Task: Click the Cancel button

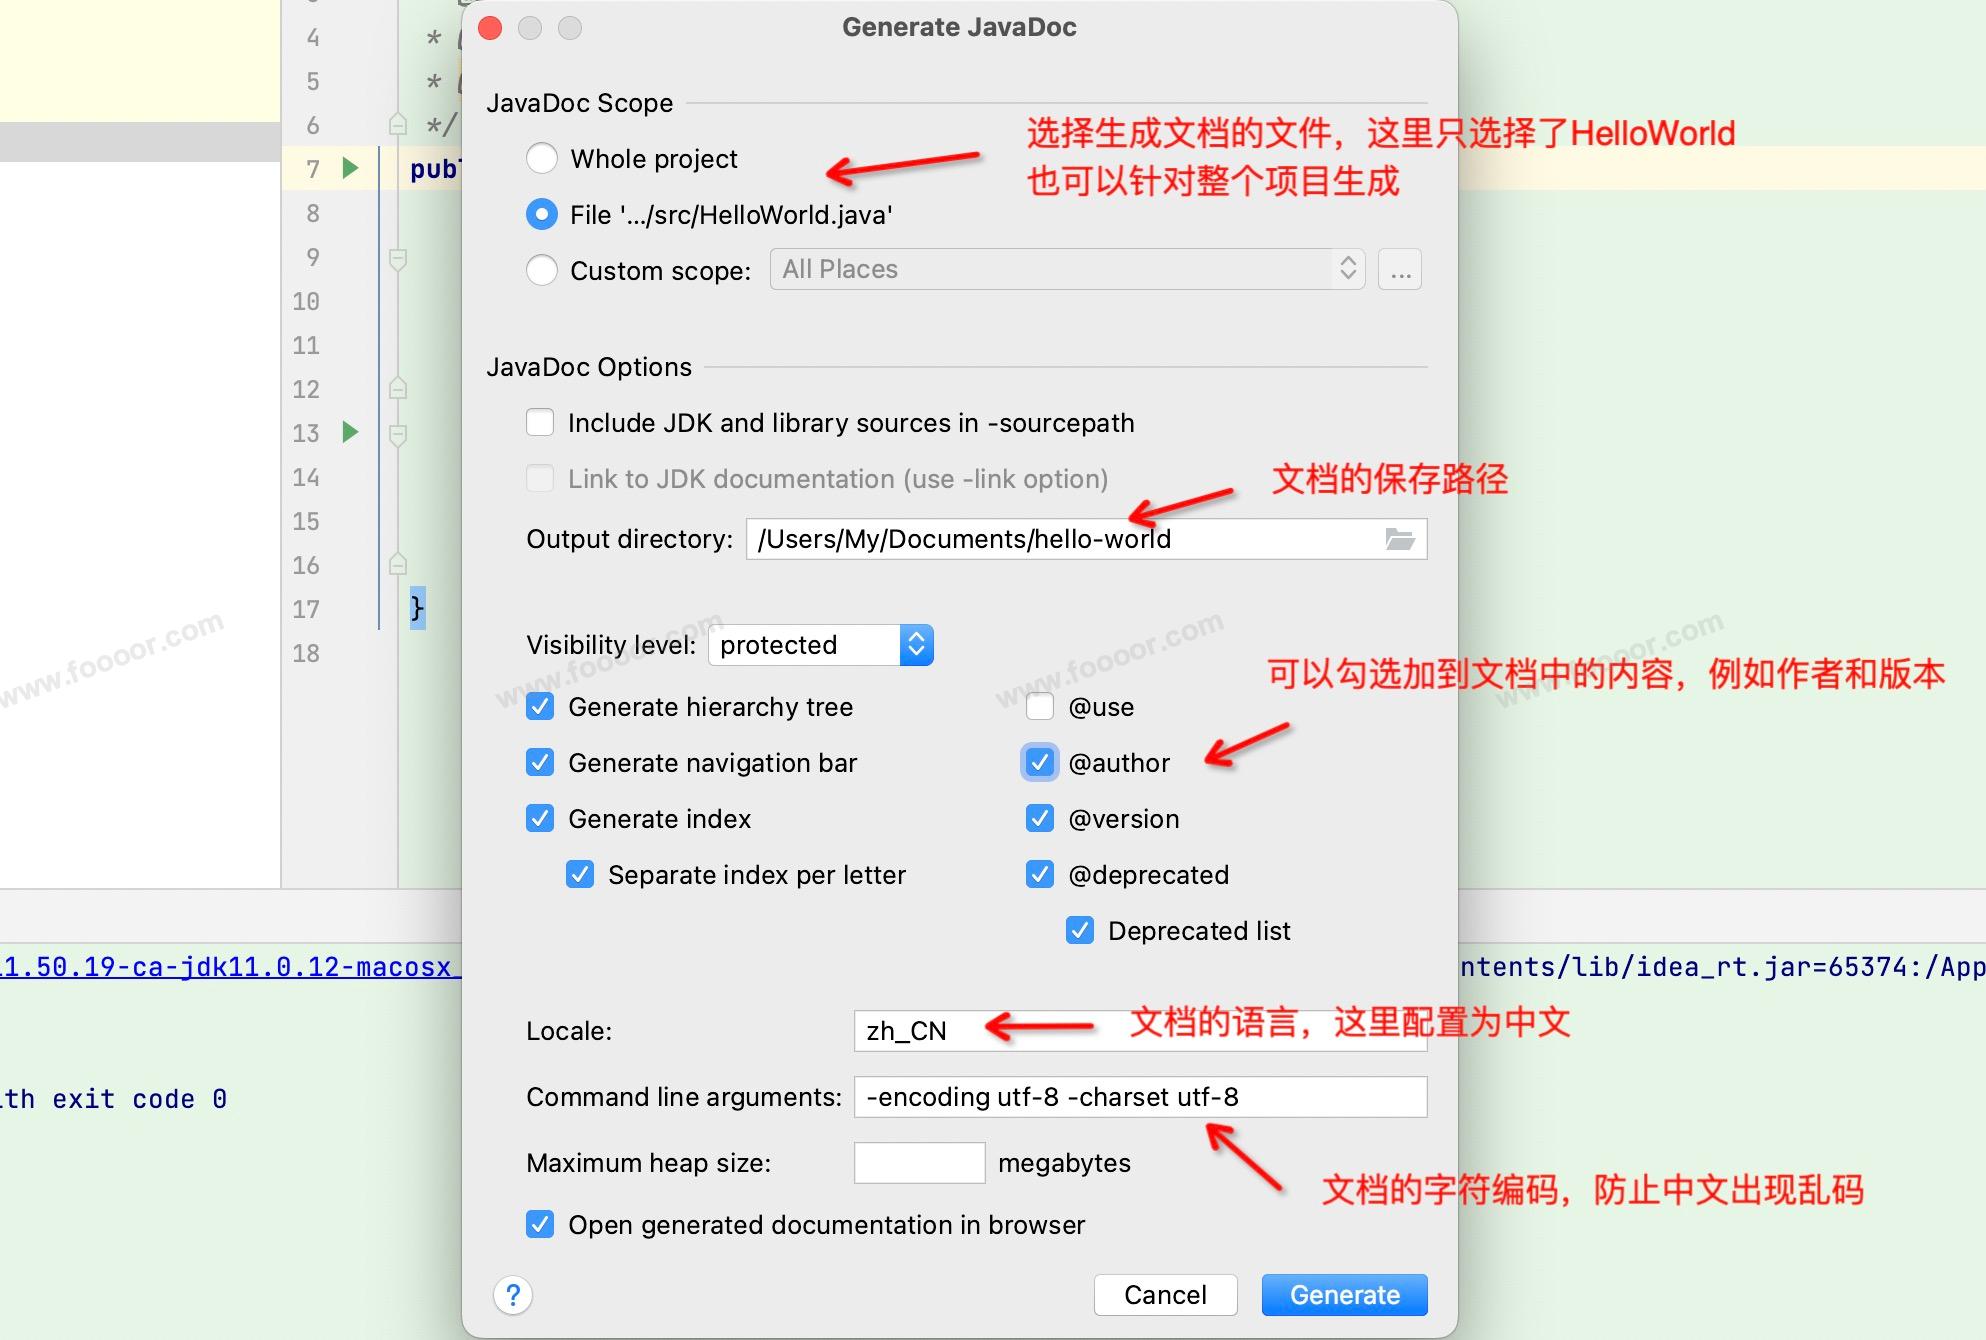Action: coord(1165,1295)
